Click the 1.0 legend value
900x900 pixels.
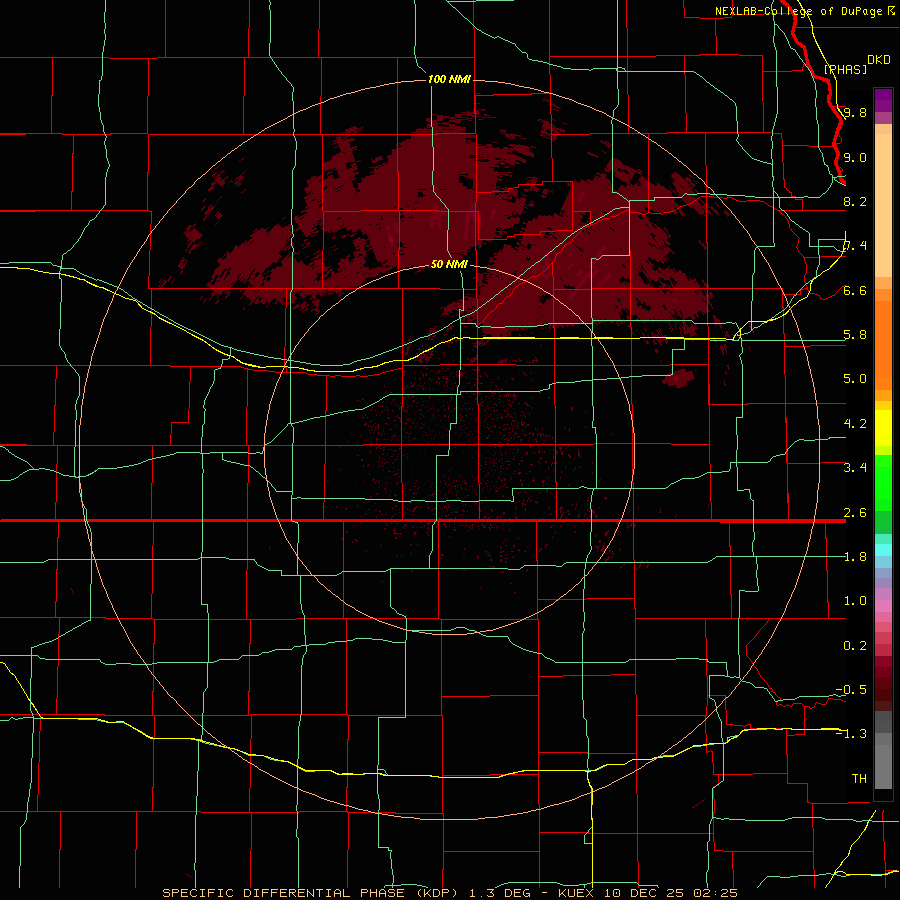click(x=855, y=601)
